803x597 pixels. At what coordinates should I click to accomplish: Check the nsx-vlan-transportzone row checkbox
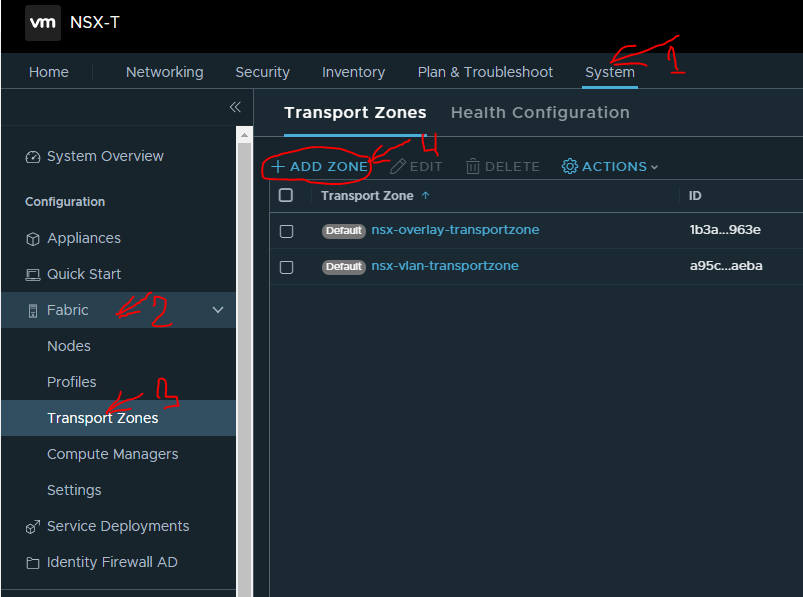point(286,267)
